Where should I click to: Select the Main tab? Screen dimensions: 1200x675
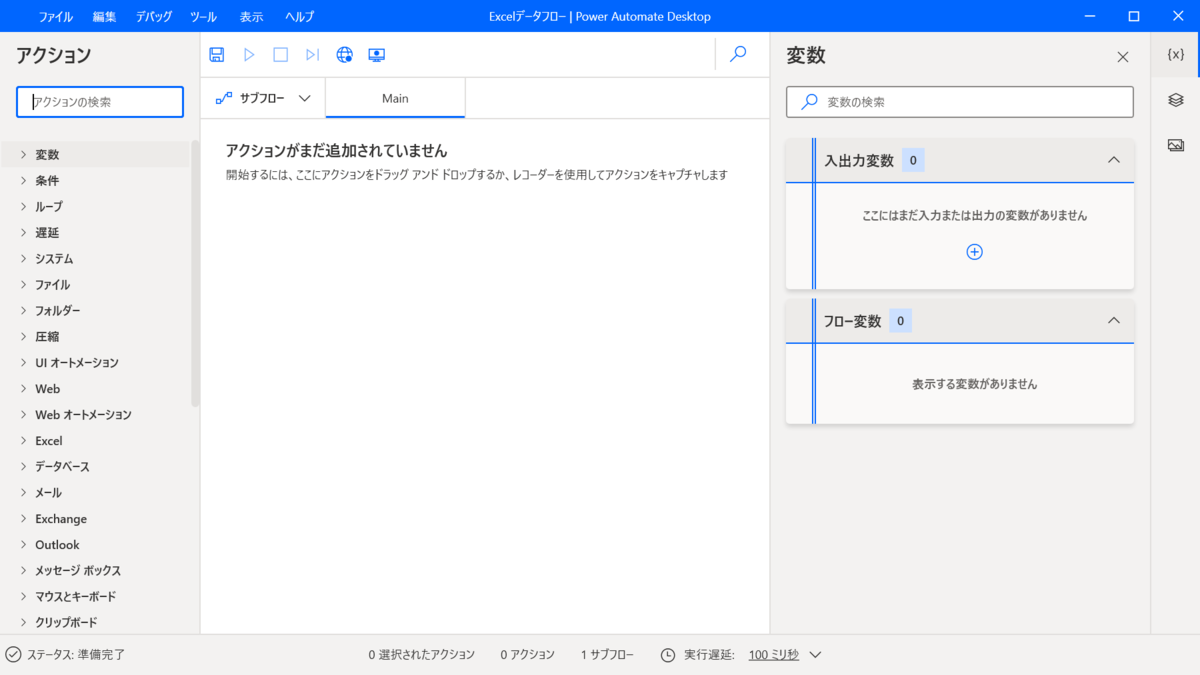point(395,98)
